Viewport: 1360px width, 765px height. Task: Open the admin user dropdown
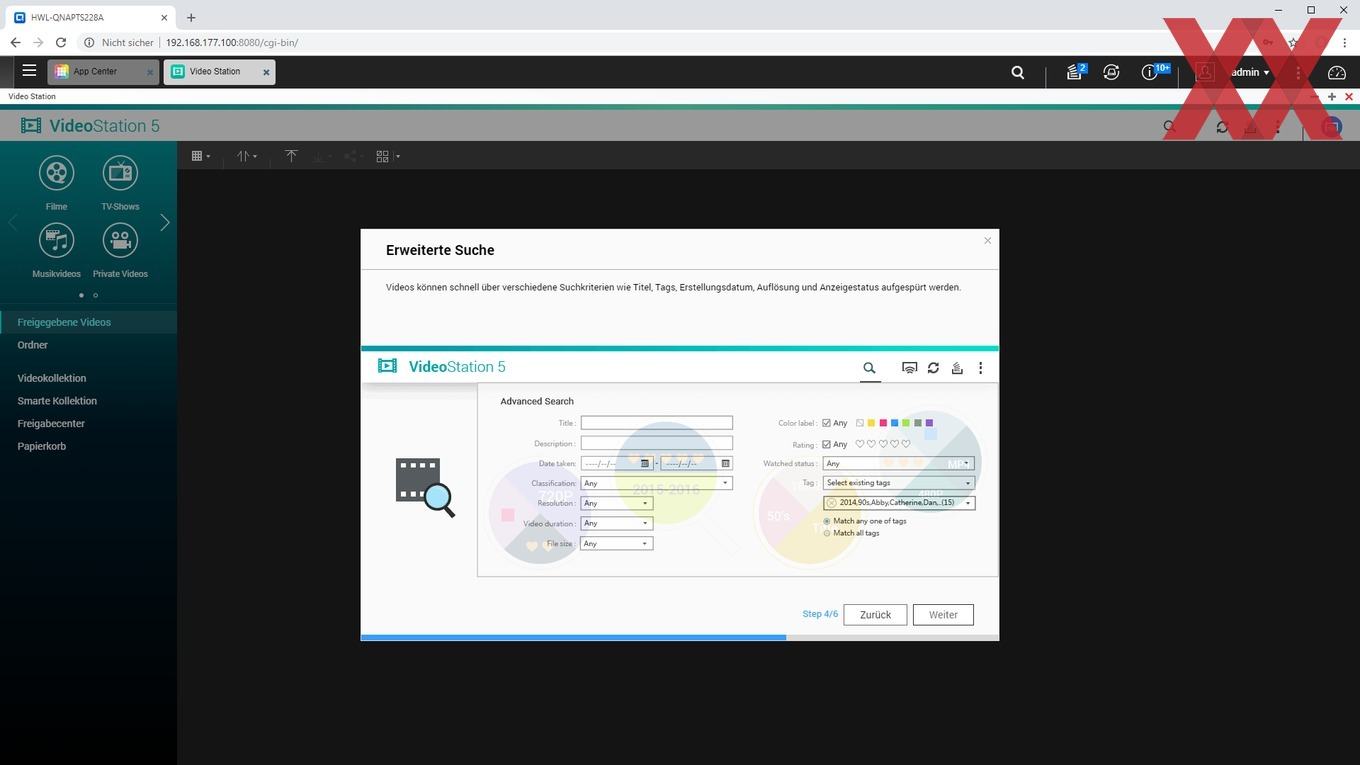1250,72
